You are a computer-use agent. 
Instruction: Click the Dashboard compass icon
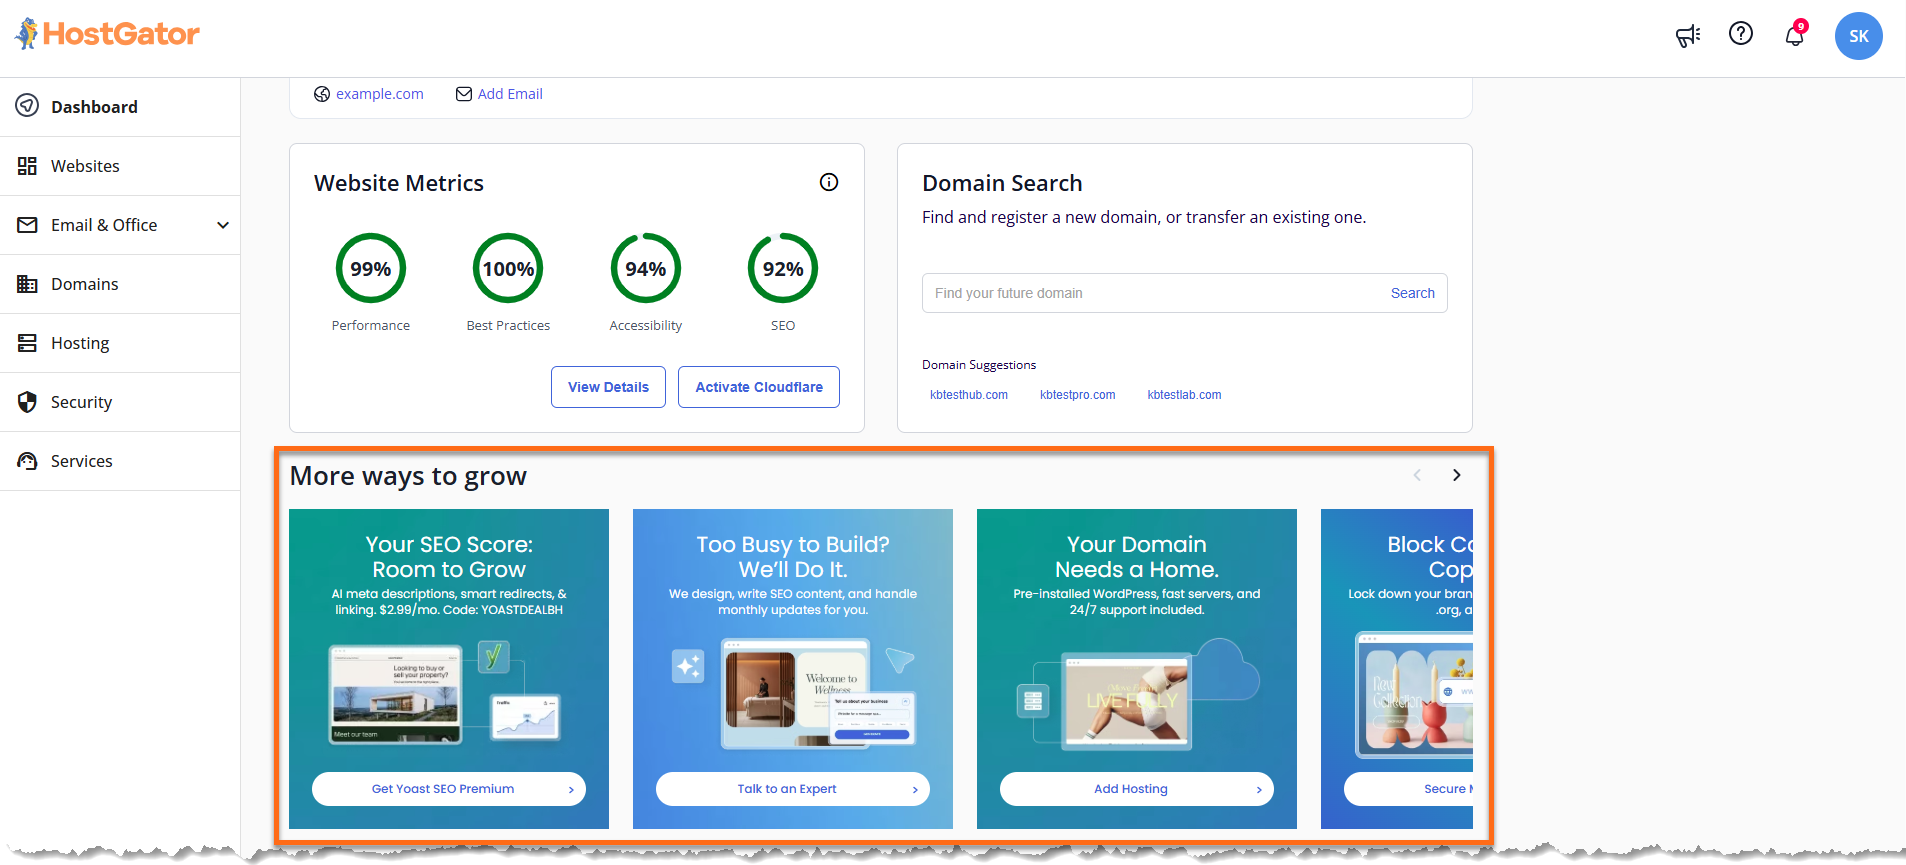27,106
